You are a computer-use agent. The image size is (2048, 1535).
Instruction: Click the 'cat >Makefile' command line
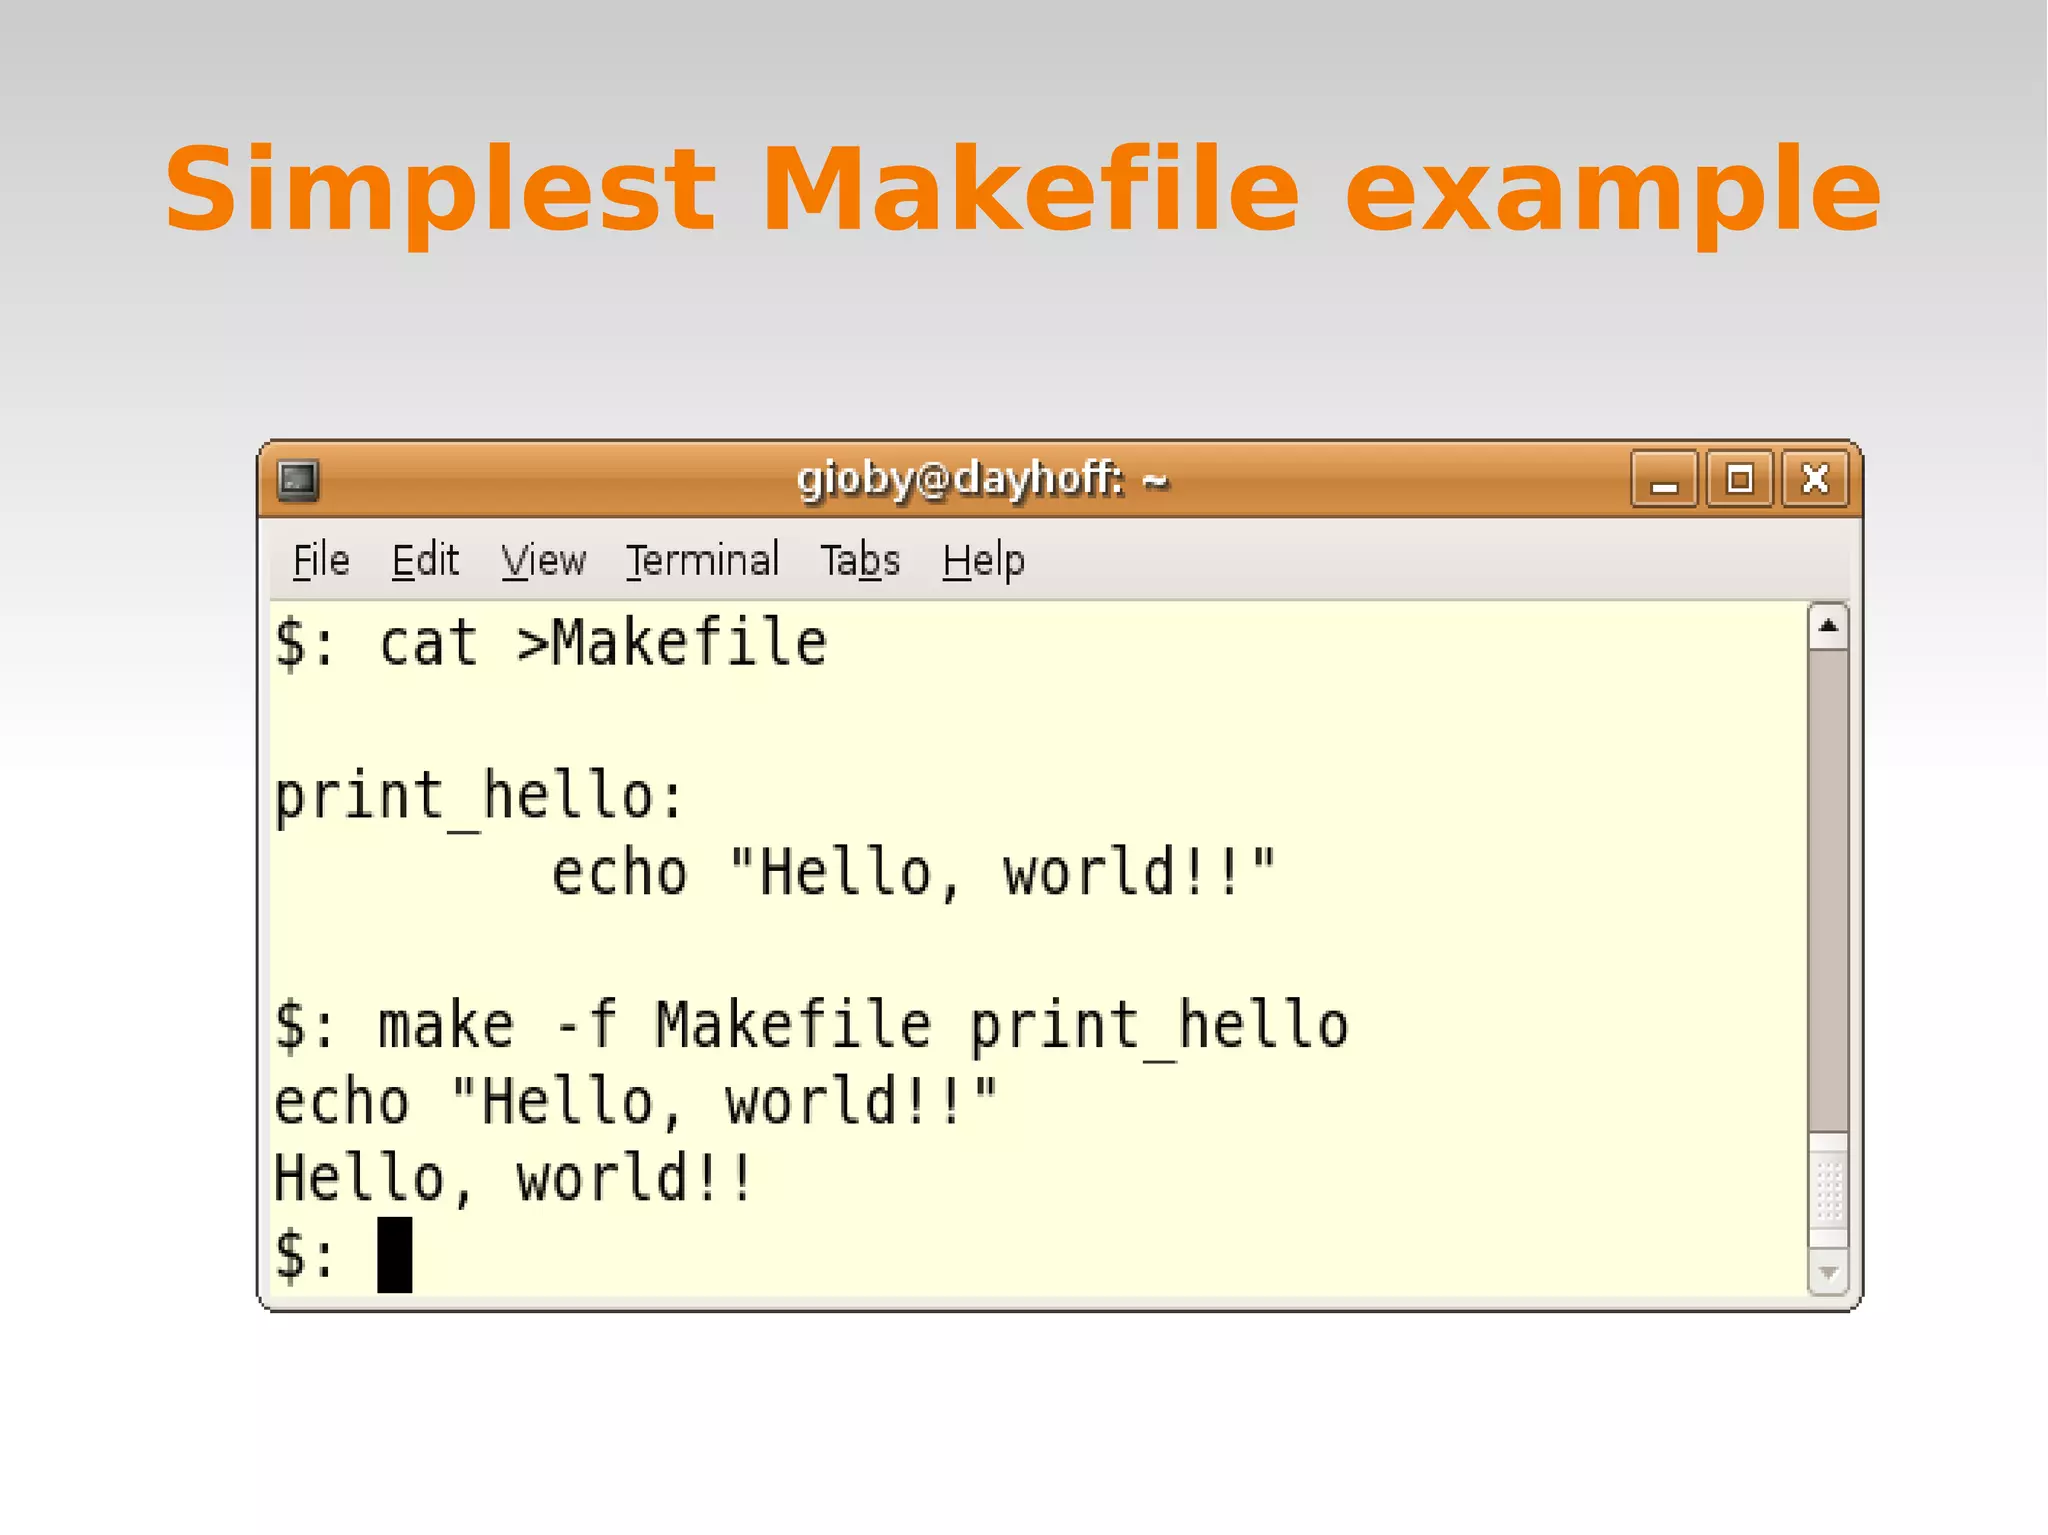[x=550, y=642]
